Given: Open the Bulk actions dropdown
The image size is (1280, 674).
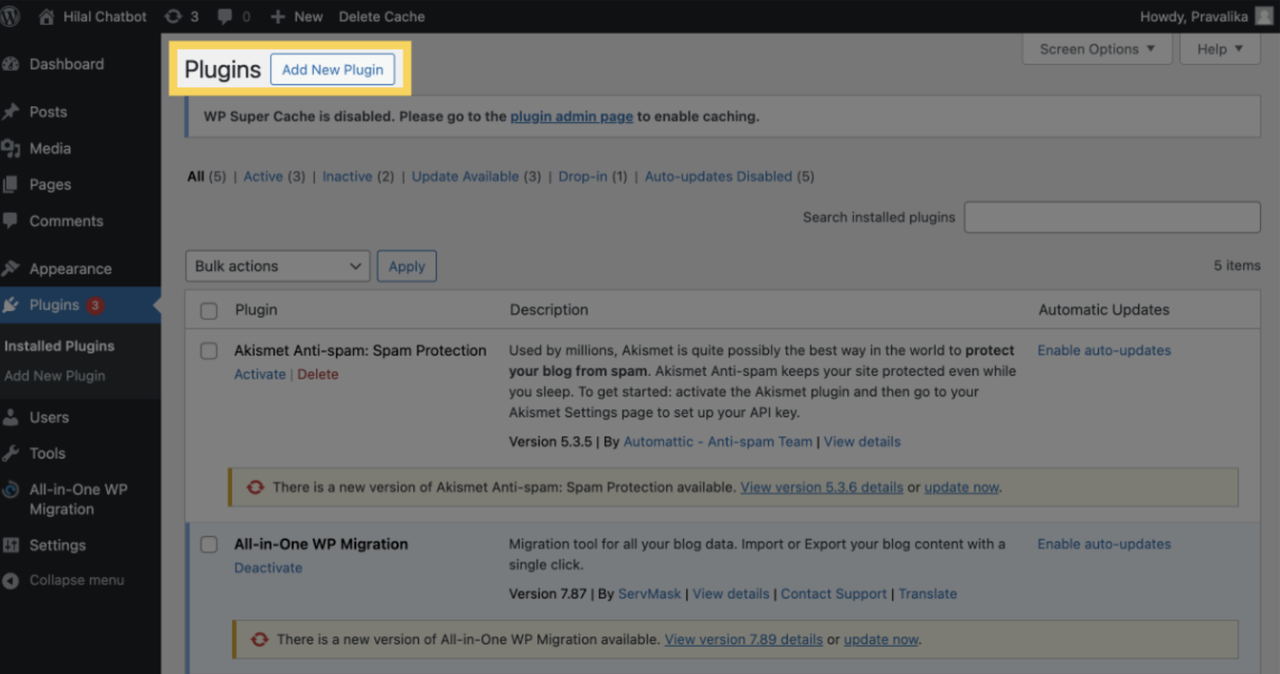Looking at the screenshot, I should click(278, 266).
